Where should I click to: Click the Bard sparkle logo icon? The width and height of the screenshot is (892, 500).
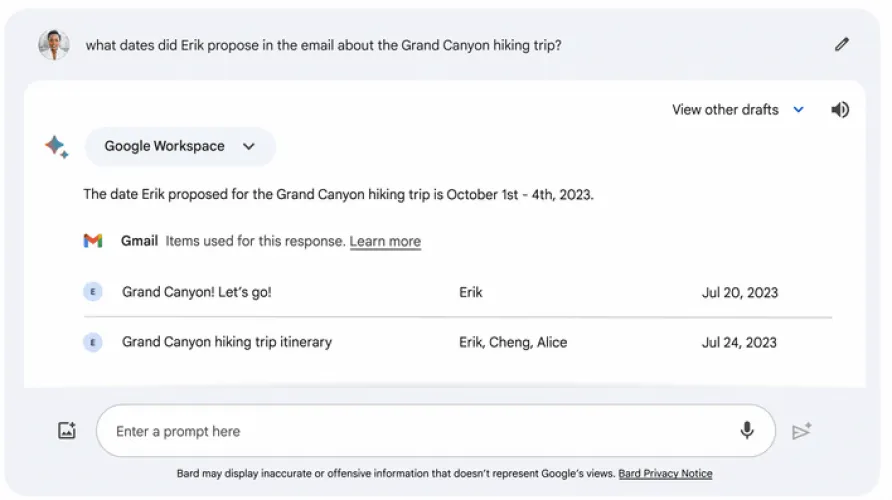tap(56, 147)
